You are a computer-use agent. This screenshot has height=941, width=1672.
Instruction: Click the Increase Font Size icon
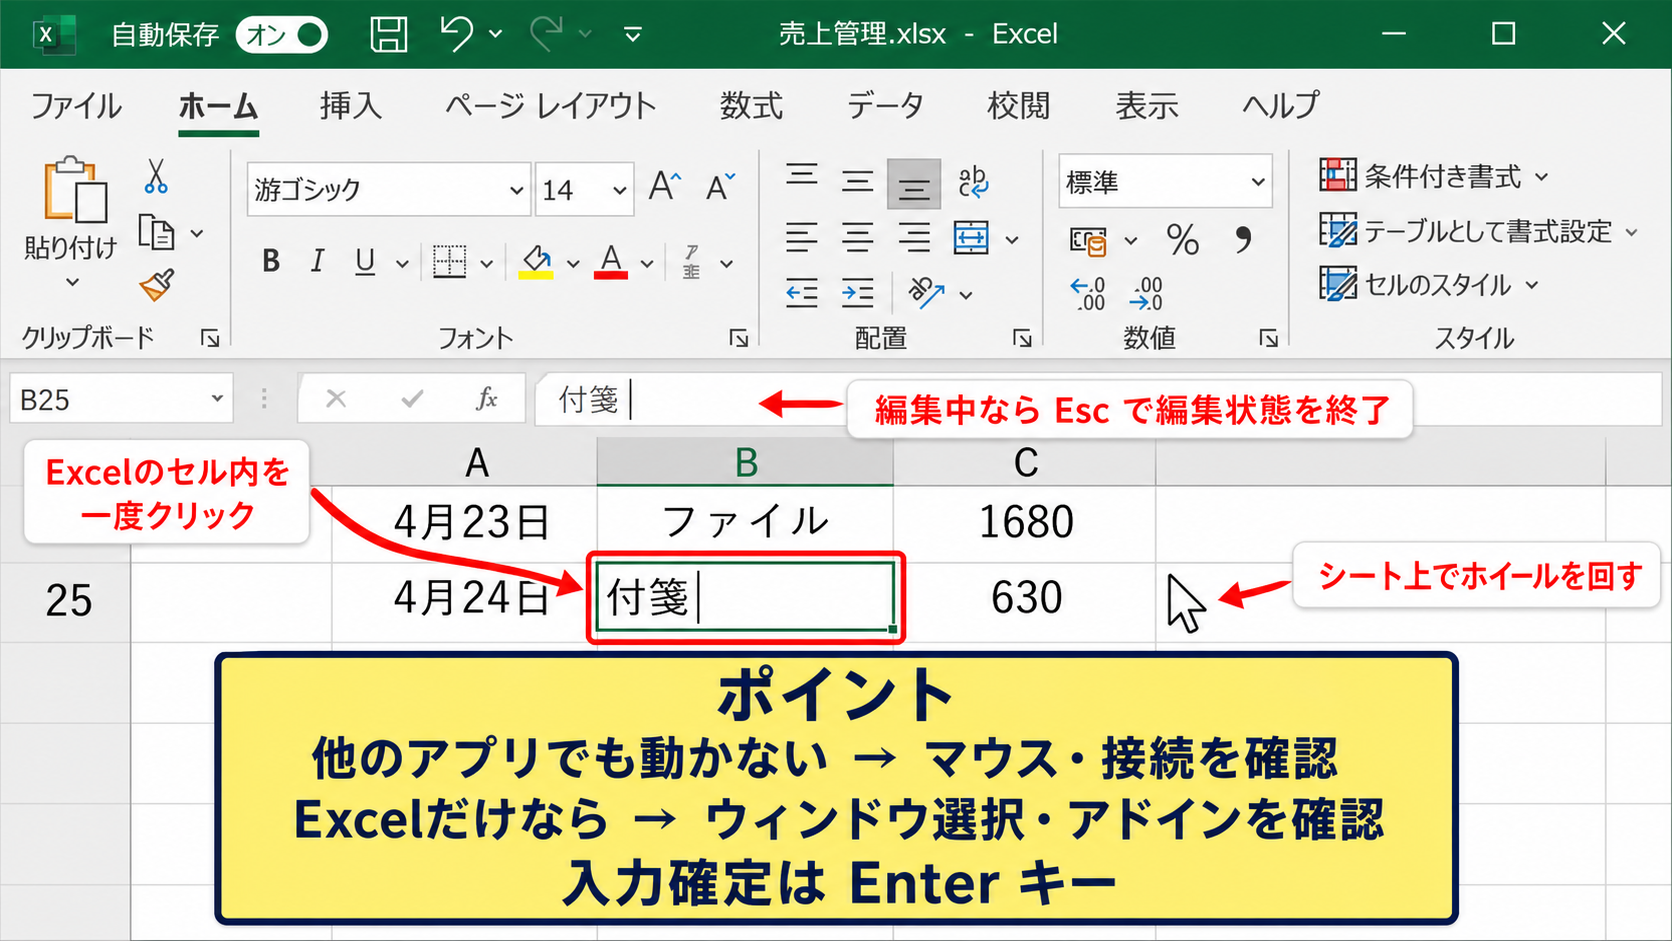point(664,186)
